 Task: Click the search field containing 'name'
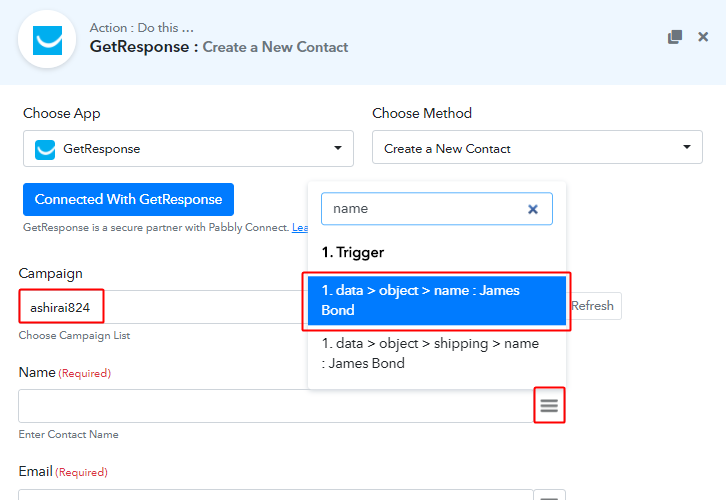[x=437, y=209]
